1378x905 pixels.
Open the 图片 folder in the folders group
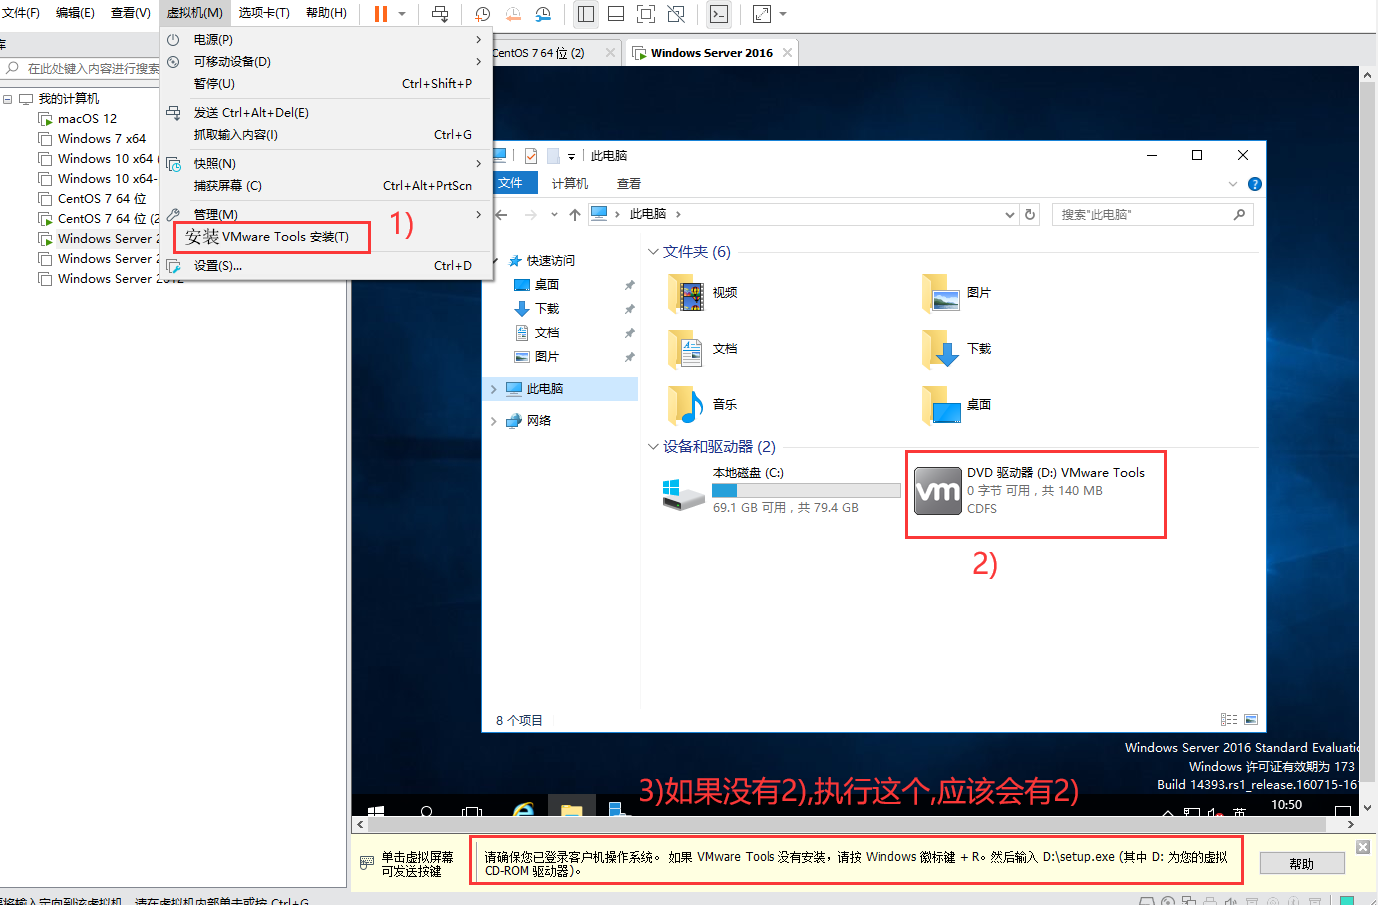click(x=956, y=293)
